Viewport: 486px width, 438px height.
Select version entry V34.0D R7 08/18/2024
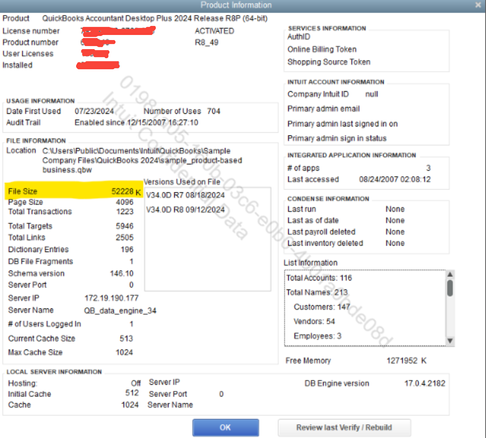[185, 195]
